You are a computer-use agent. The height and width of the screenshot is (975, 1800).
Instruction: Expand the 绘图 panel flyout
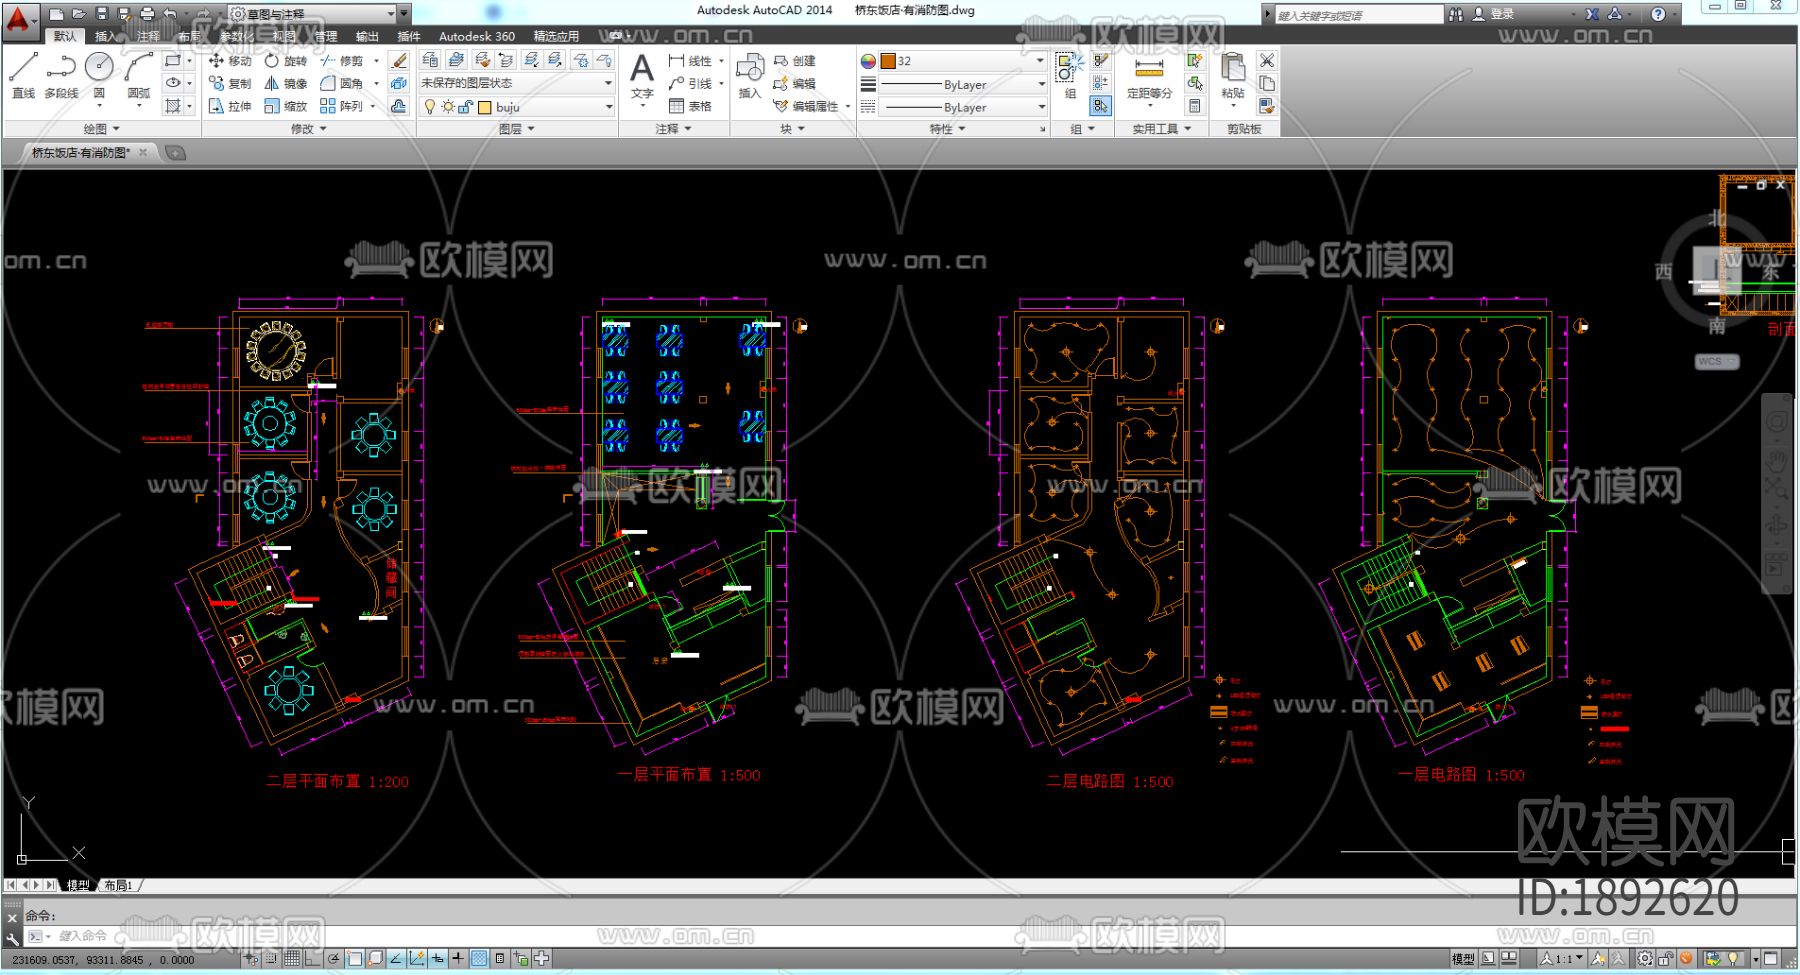point(101,129)
